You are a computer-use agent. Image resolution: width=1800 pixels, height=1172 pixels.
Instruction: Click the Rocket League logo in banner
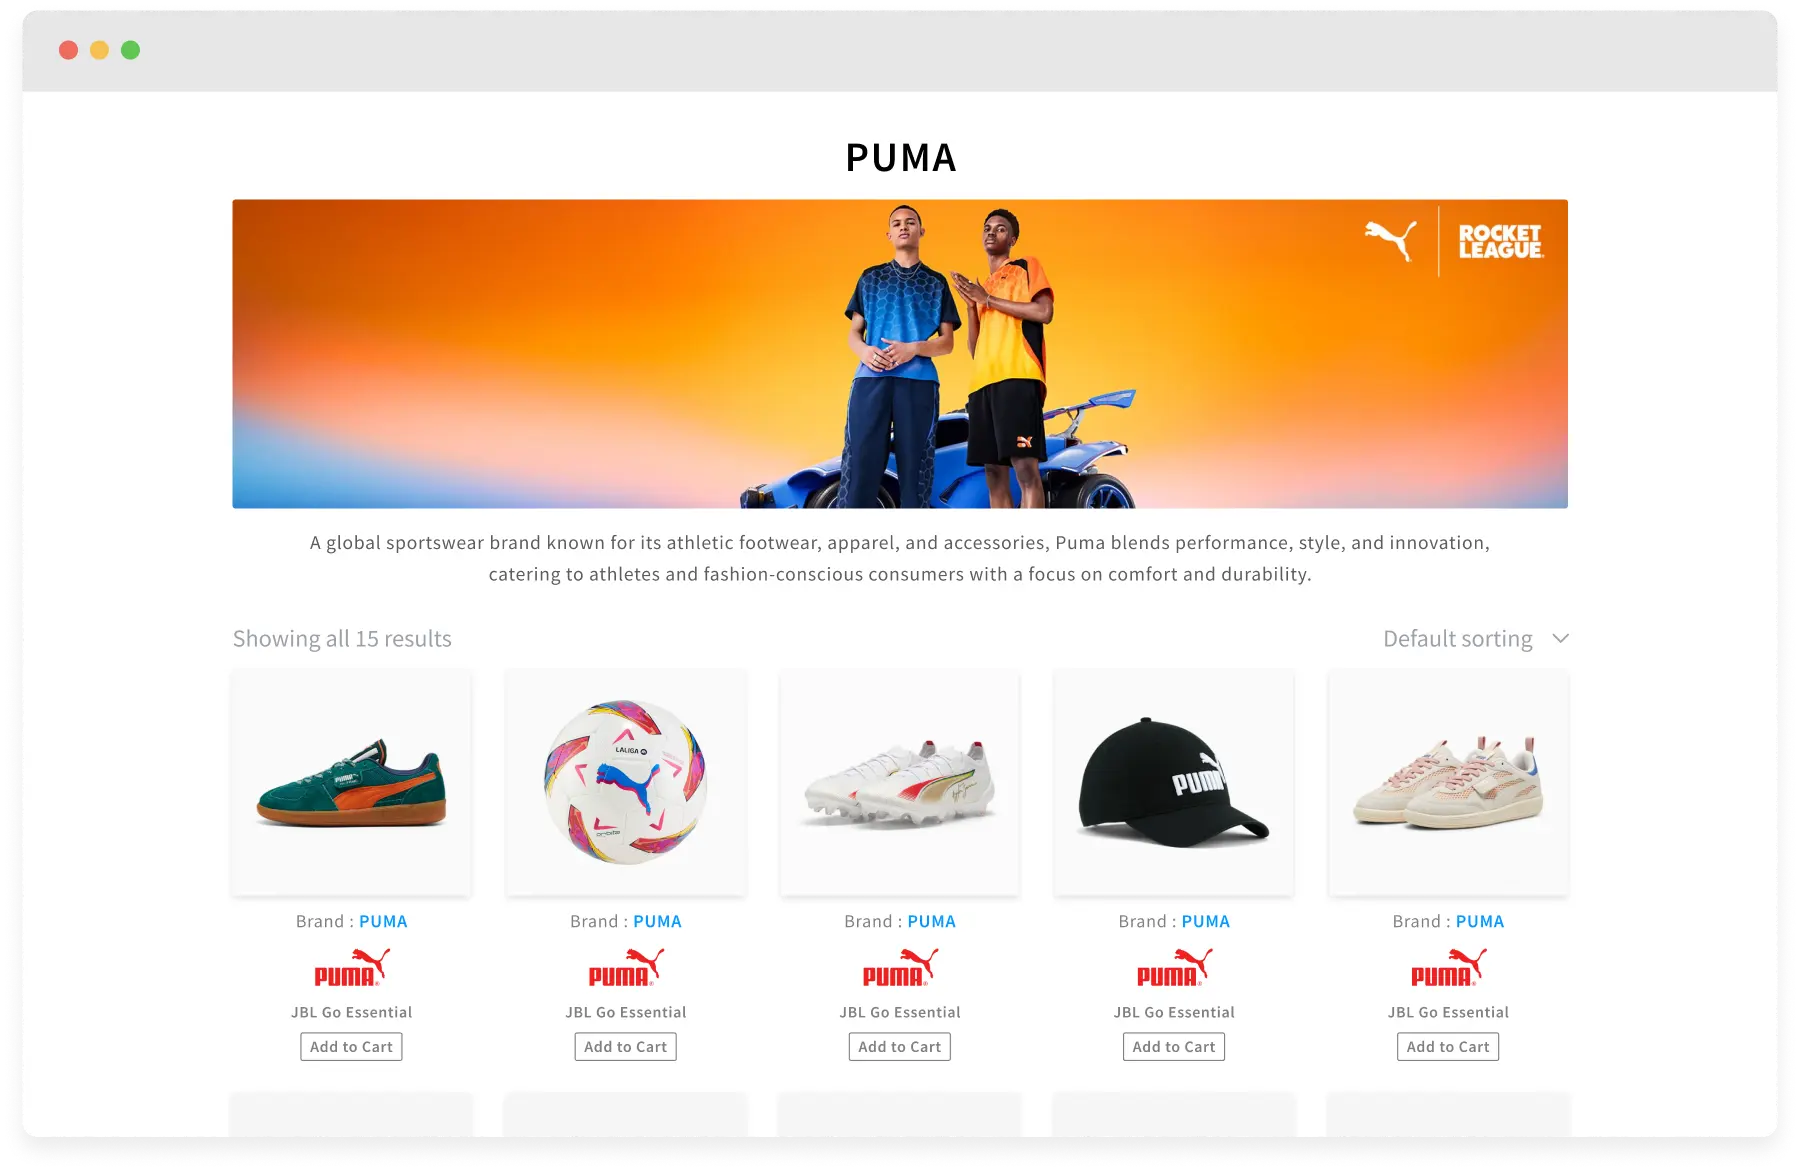click(x=1500, y=241)
